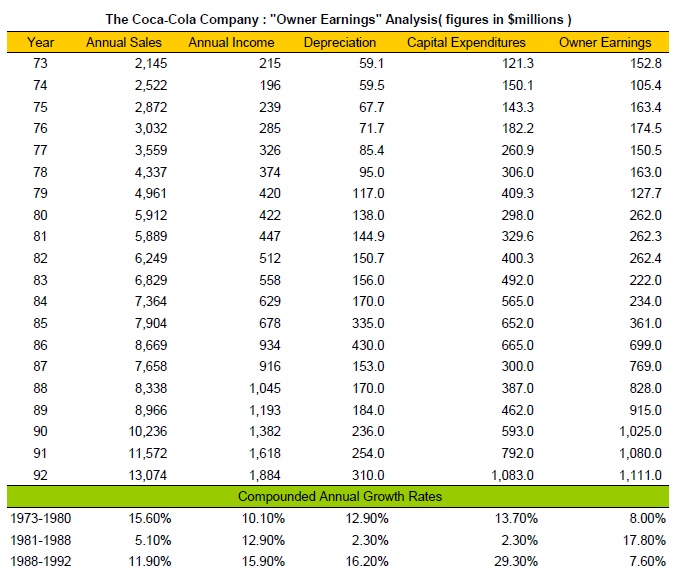Select owner earnings value 174.5
The width and height of the screenshot is (677, 583).
pos(645,128)
